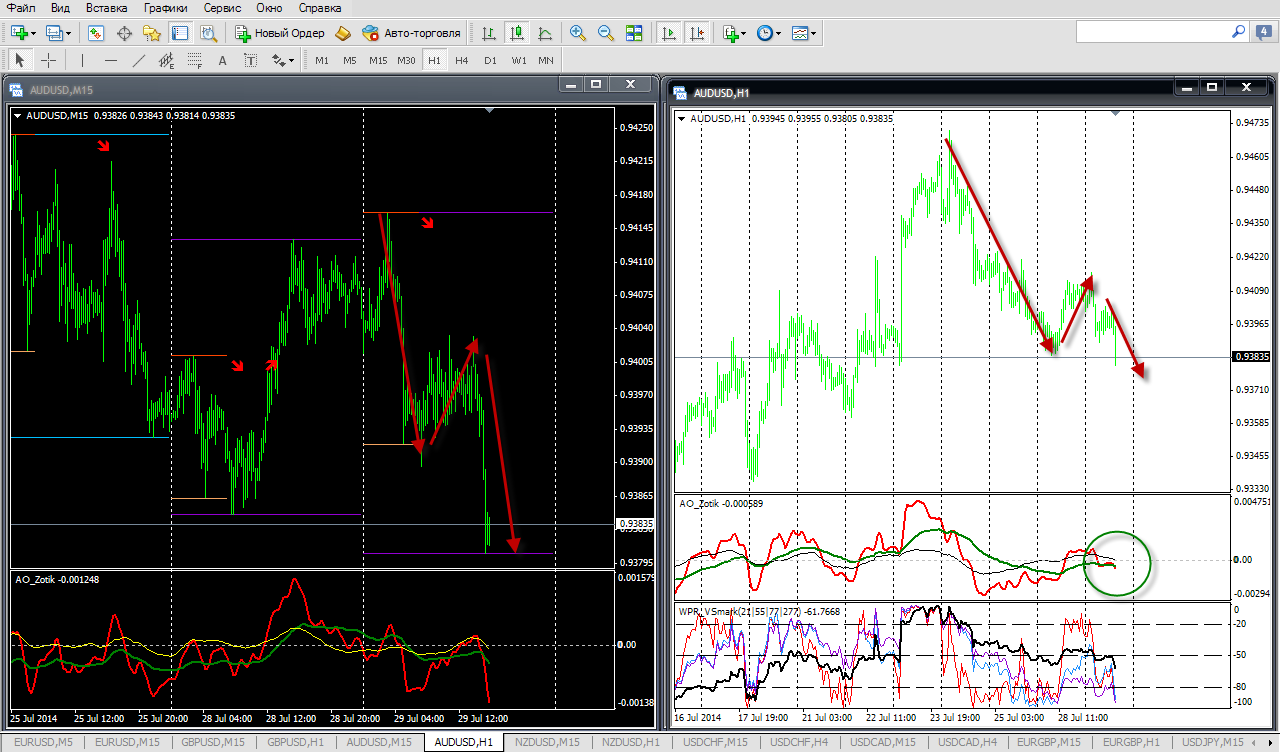Open the Navigator panel with star-folder icon
This screenshot has height=752, width=1280.
tap(152, 33)
